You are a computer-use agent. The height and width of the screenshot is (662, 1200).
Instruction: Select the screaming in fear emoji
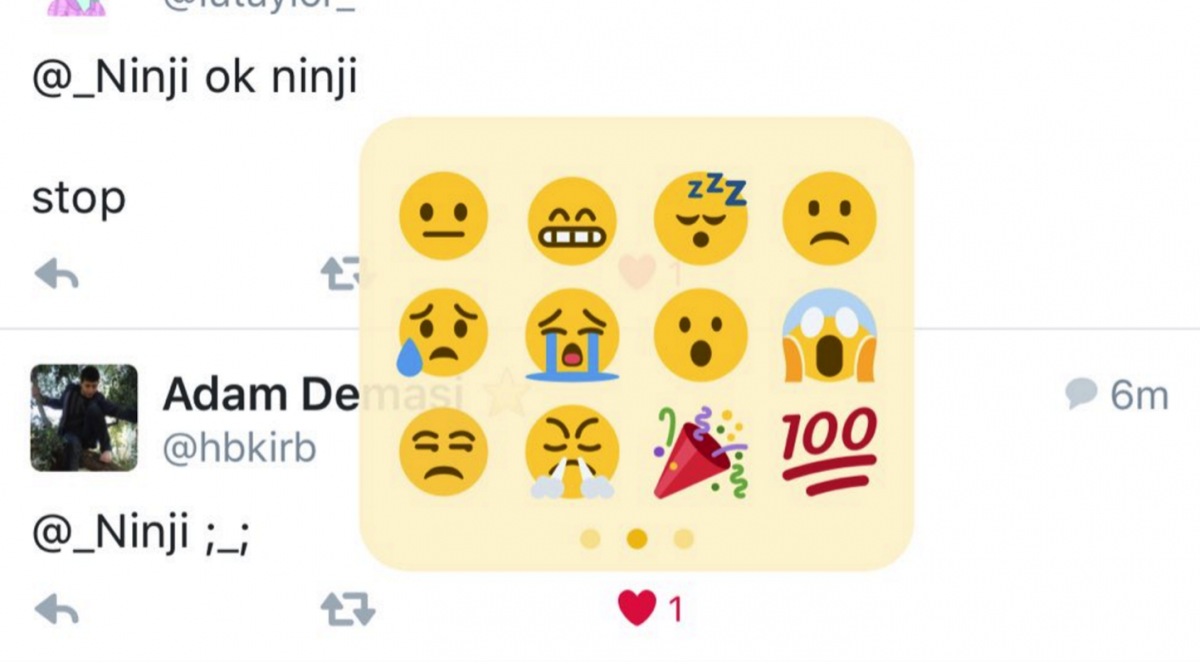tap(829, 335)
